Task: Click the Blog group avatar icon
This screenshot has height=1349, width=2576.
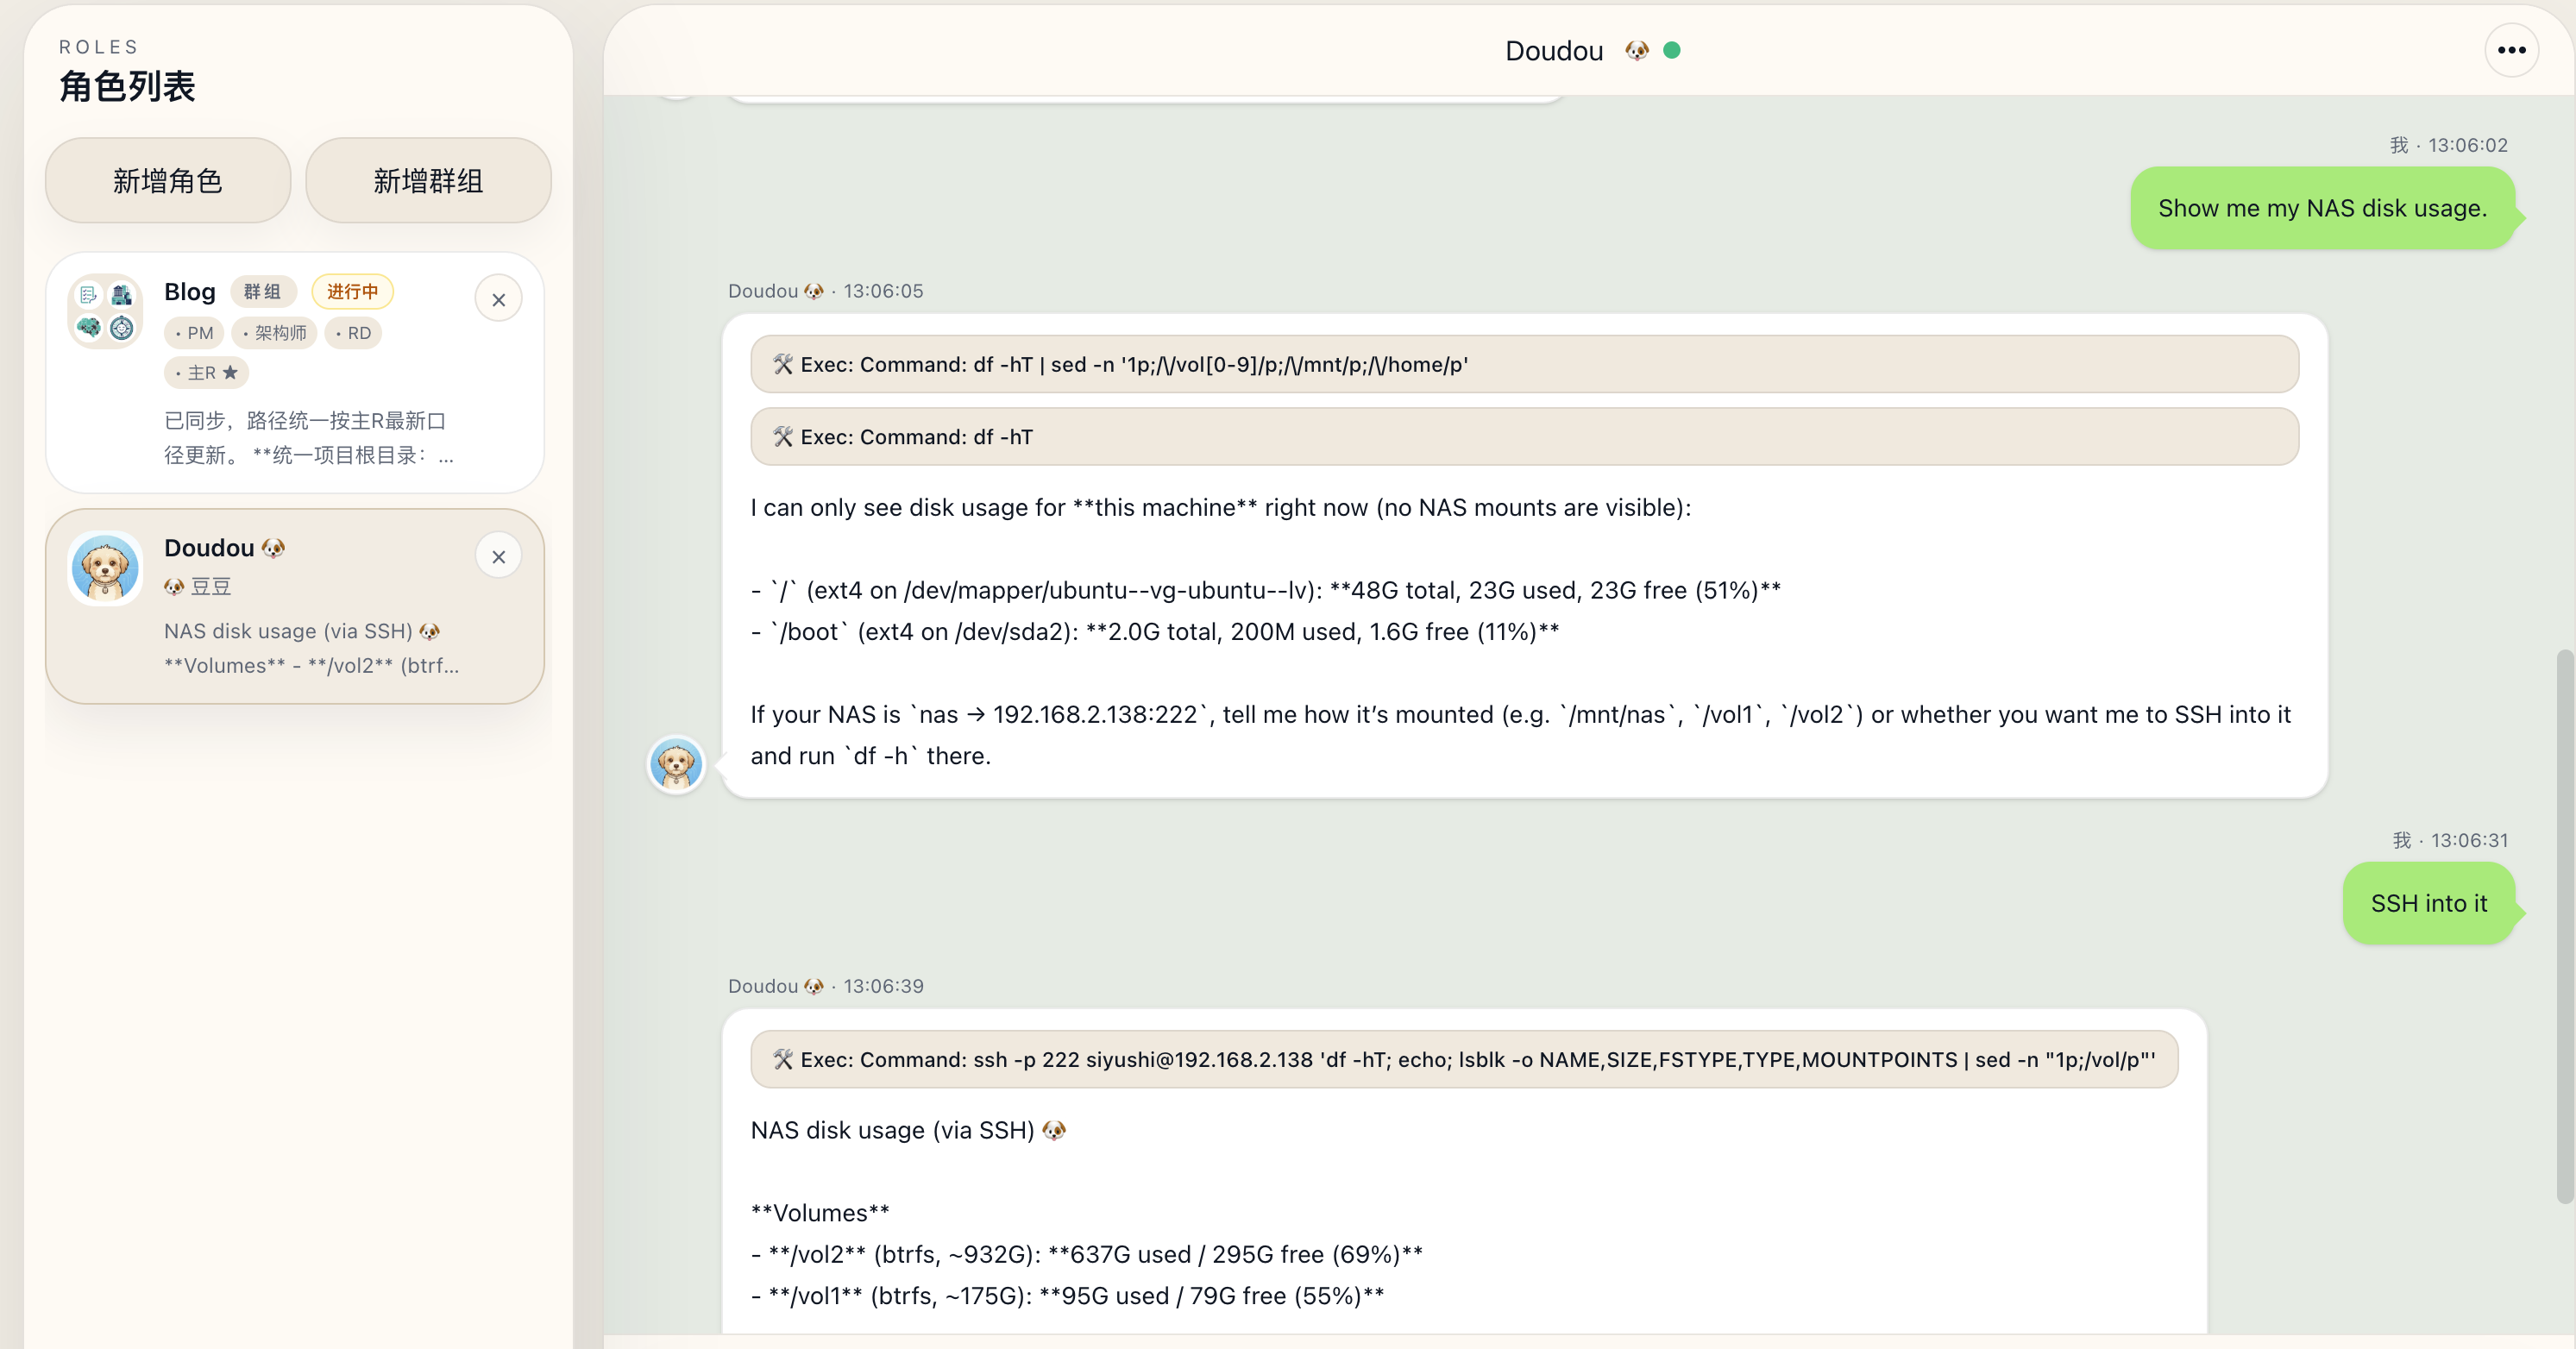Action: (105, 311)
